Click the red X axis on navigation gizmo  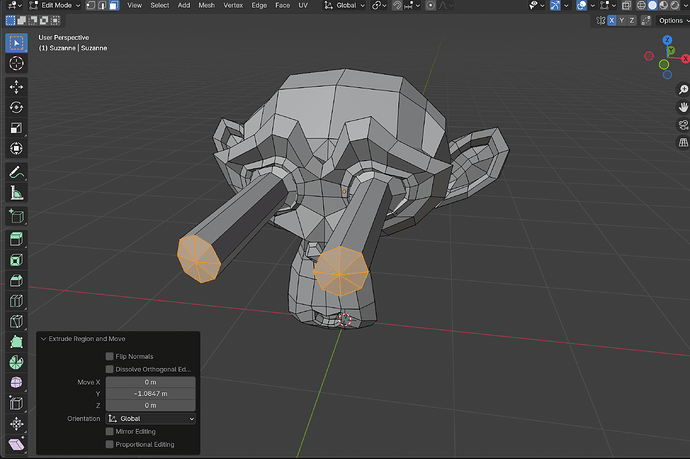click(685, 59)
